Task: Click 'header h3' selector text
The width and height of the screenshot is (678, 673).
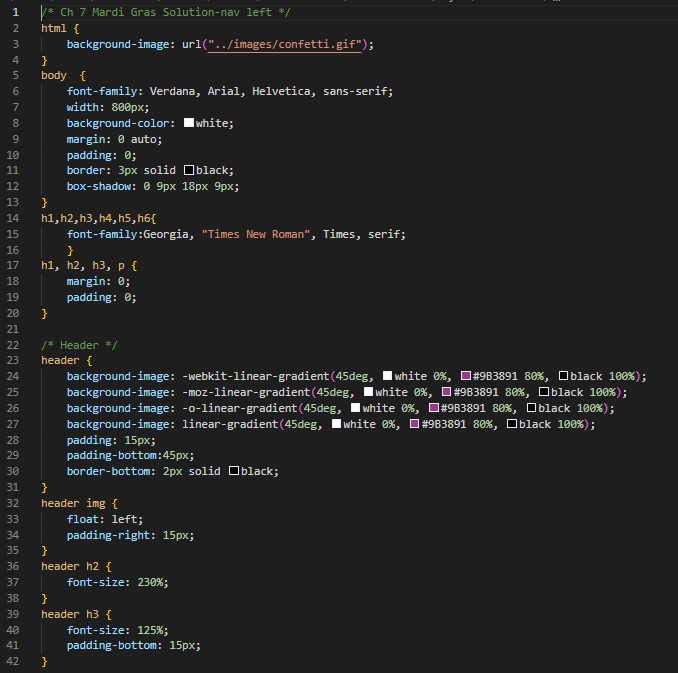Action: point(70,614)
